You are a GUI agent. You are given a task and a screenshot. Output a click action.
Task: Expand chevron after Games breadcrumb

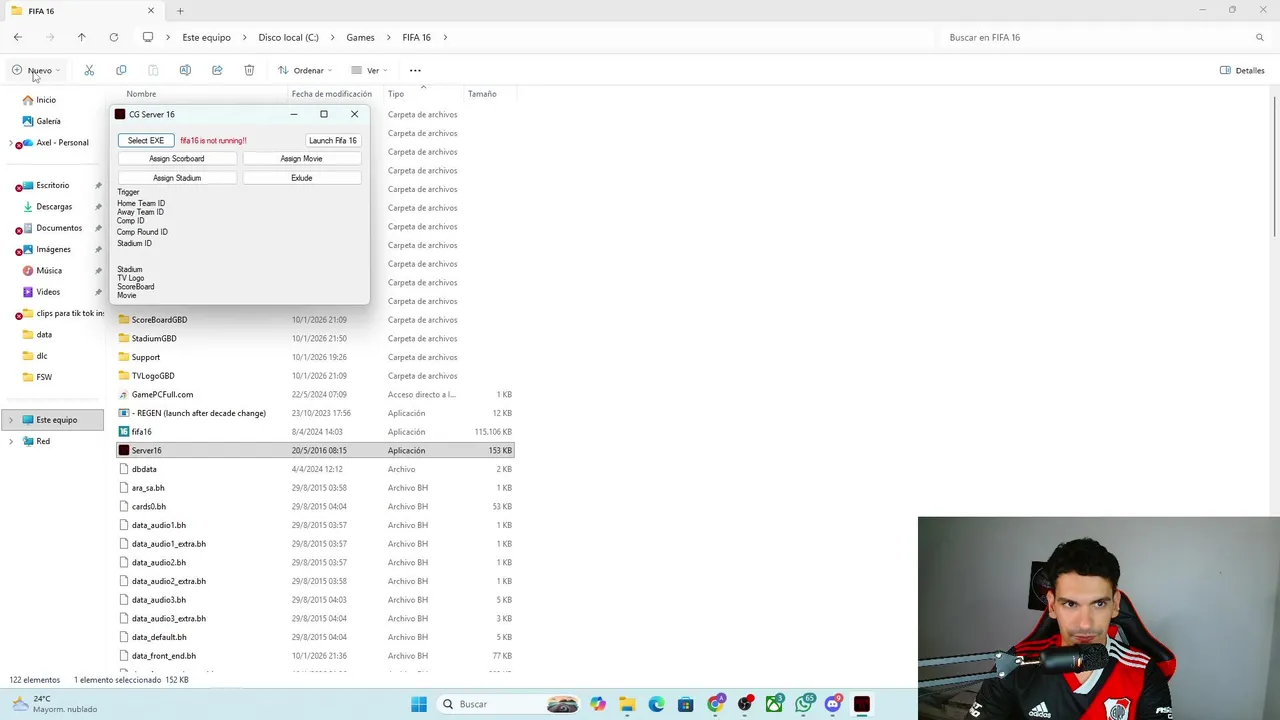point(389,37)
